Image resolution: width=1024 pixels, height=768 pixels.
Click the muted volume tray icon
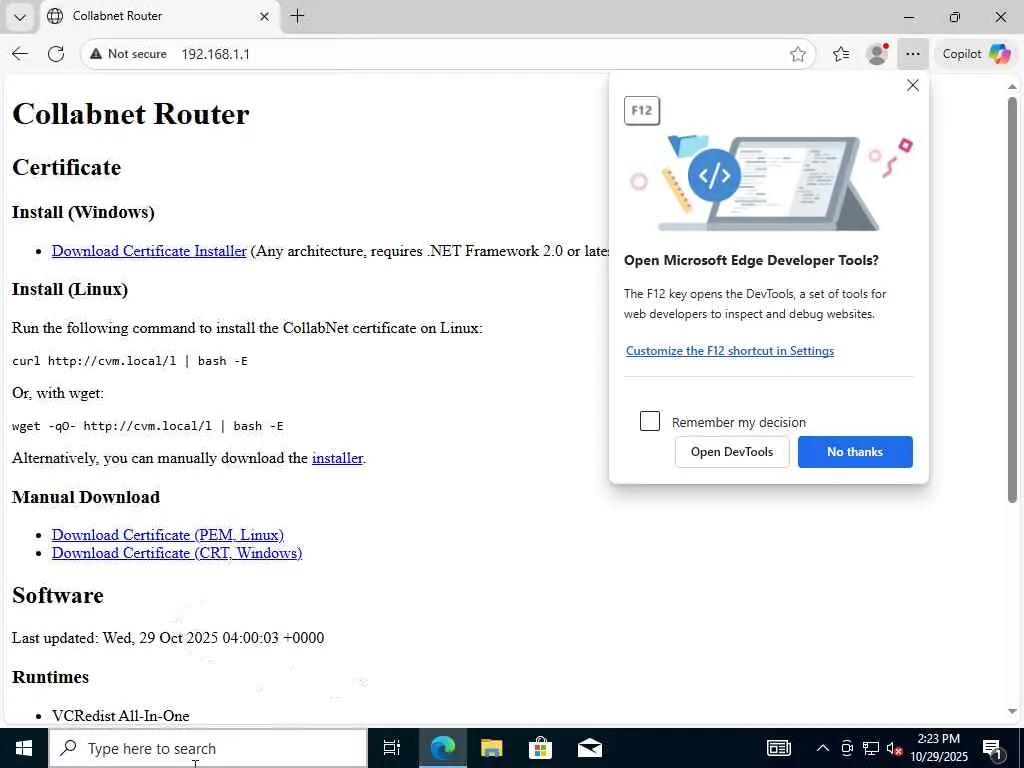[894, 748]
